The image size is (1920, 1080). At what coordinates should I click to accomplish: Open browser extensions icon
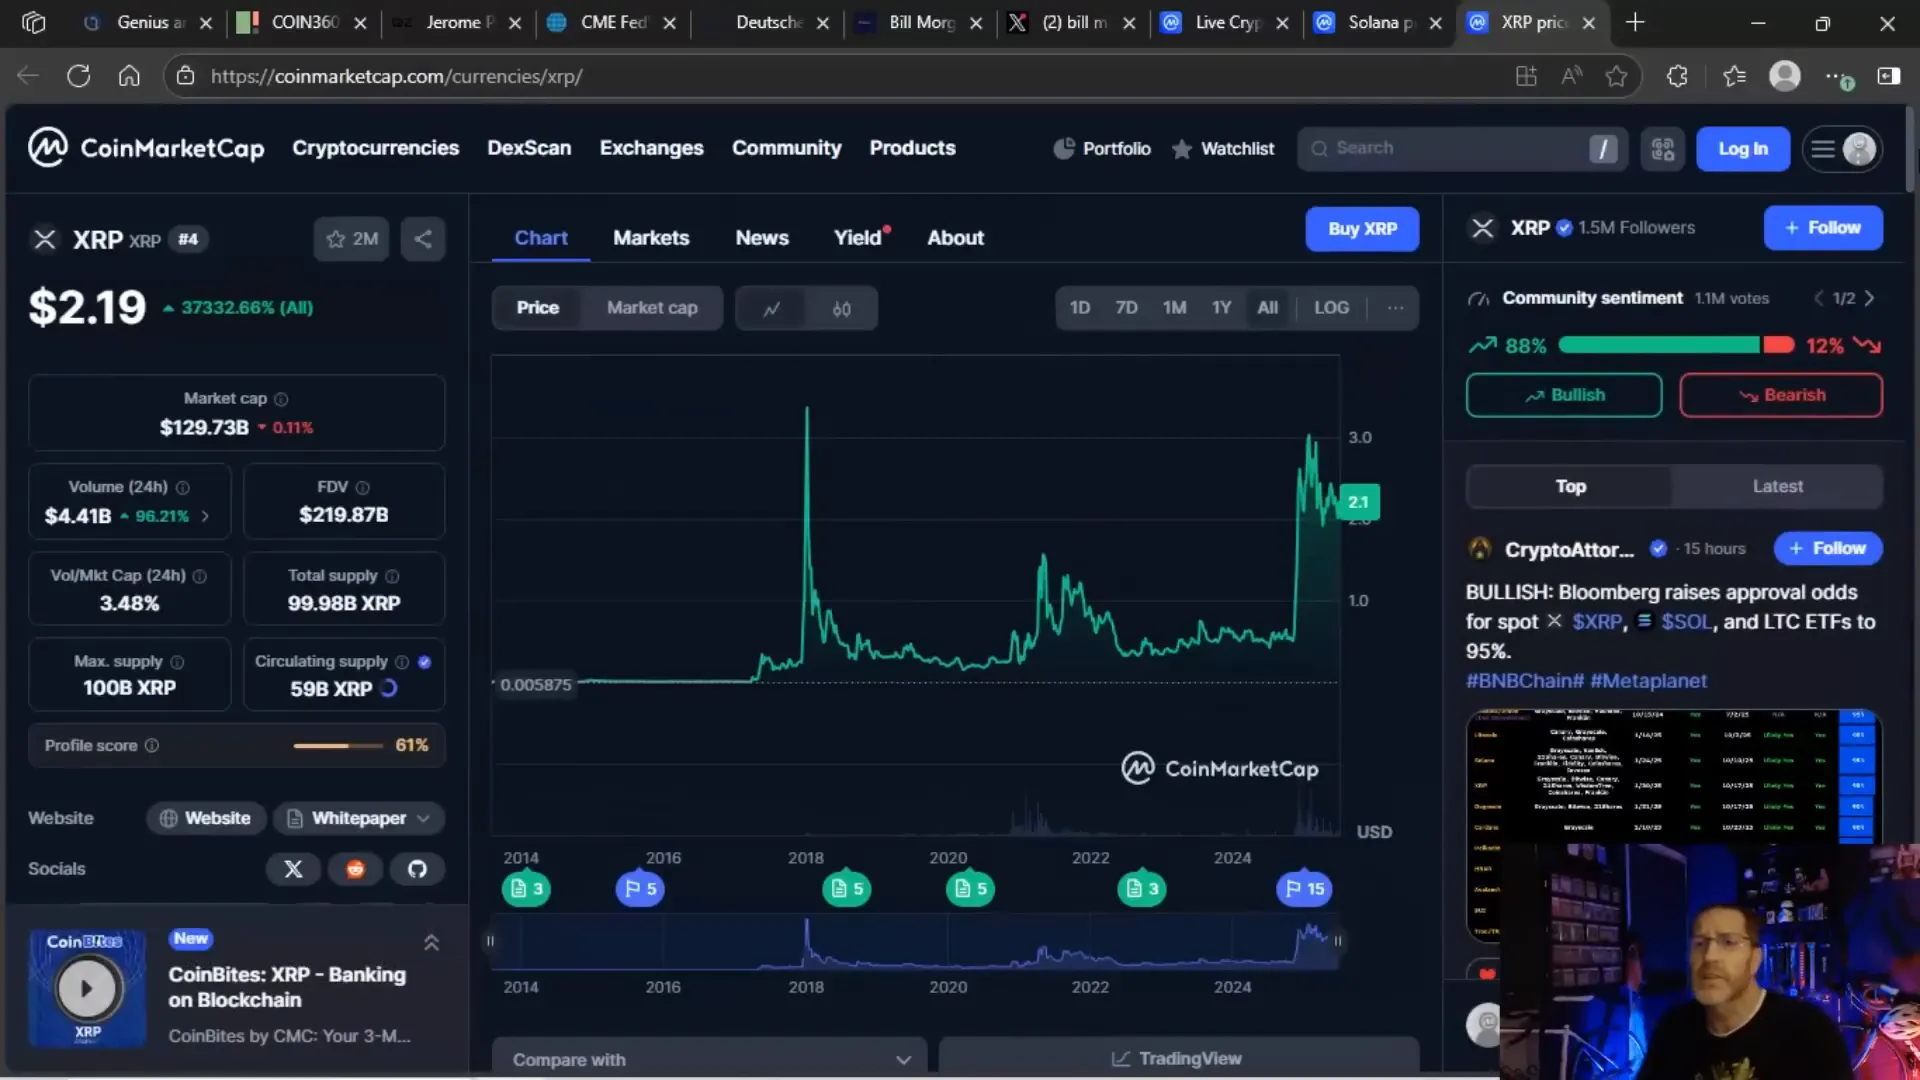click(x=1677, y=76)
